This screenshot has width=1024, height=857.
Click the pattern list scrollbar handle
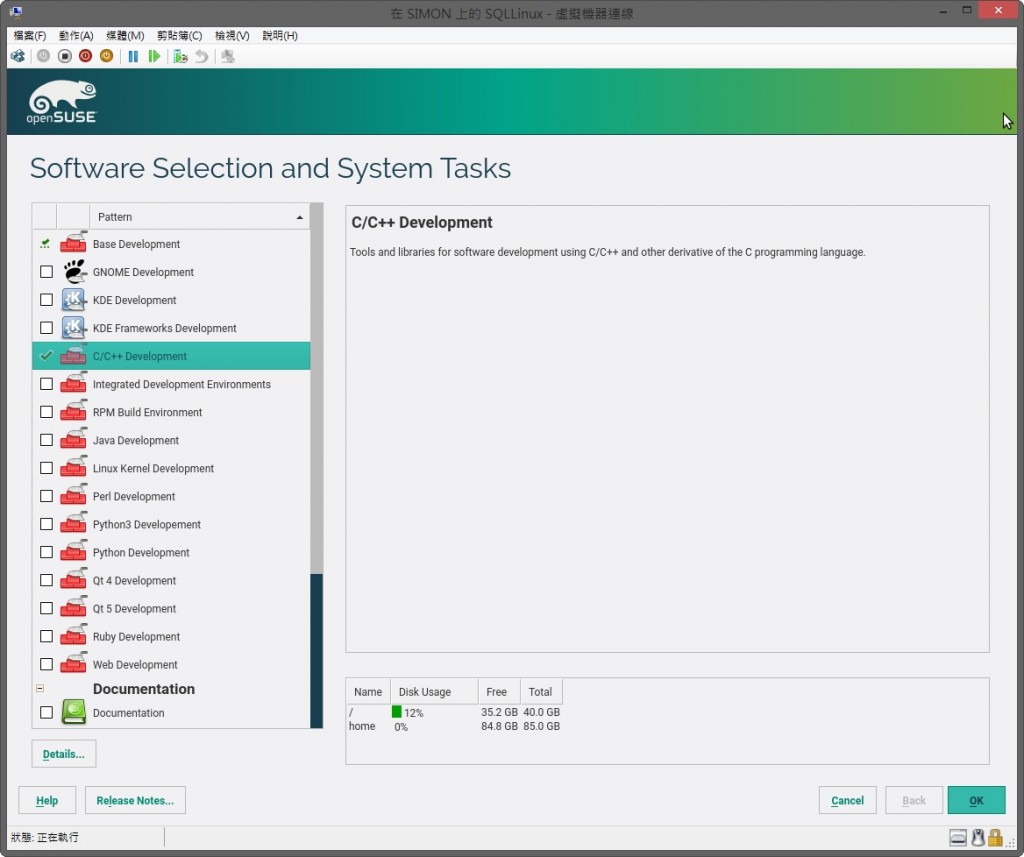(317, 651)
